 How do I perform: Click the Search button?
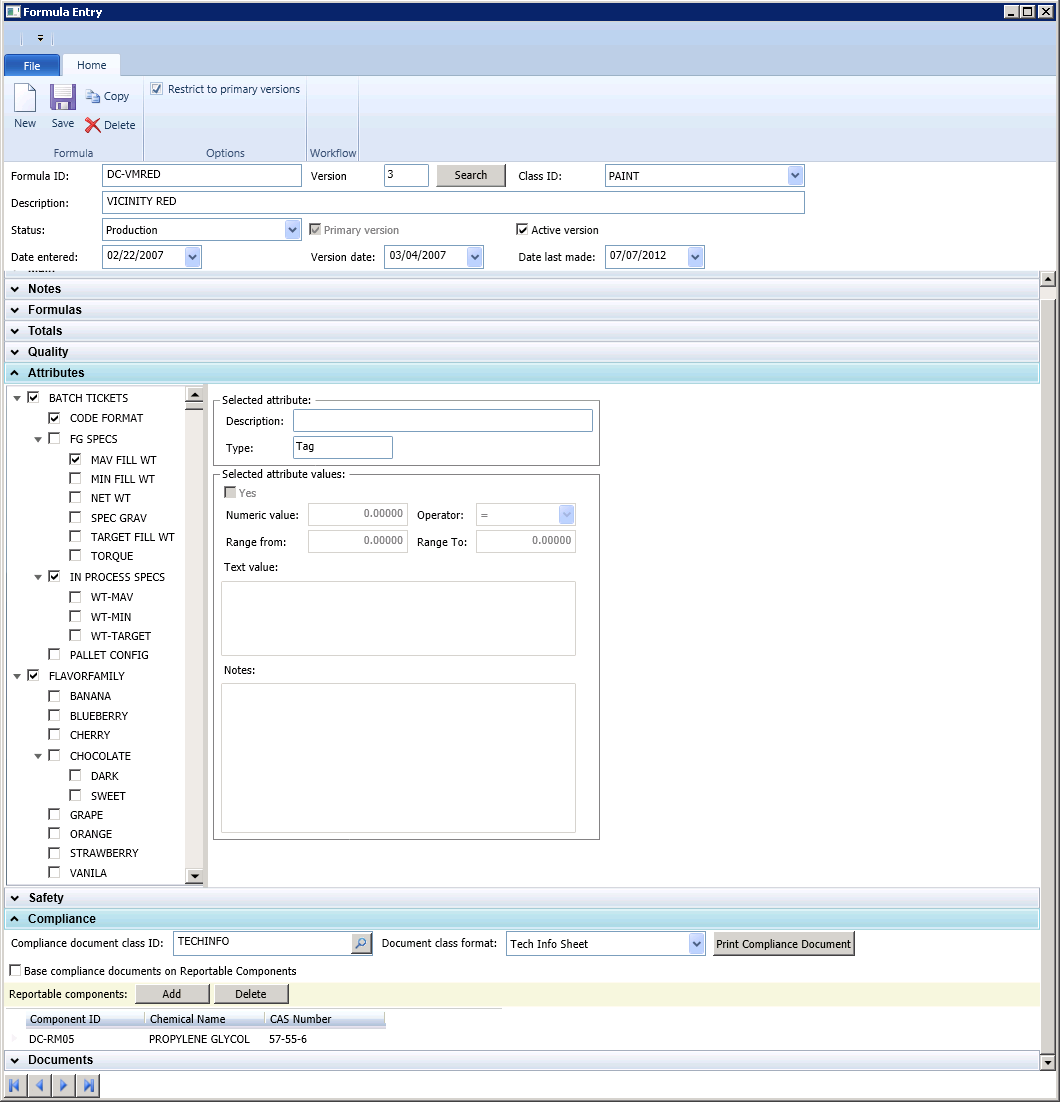tap(470, 175)
